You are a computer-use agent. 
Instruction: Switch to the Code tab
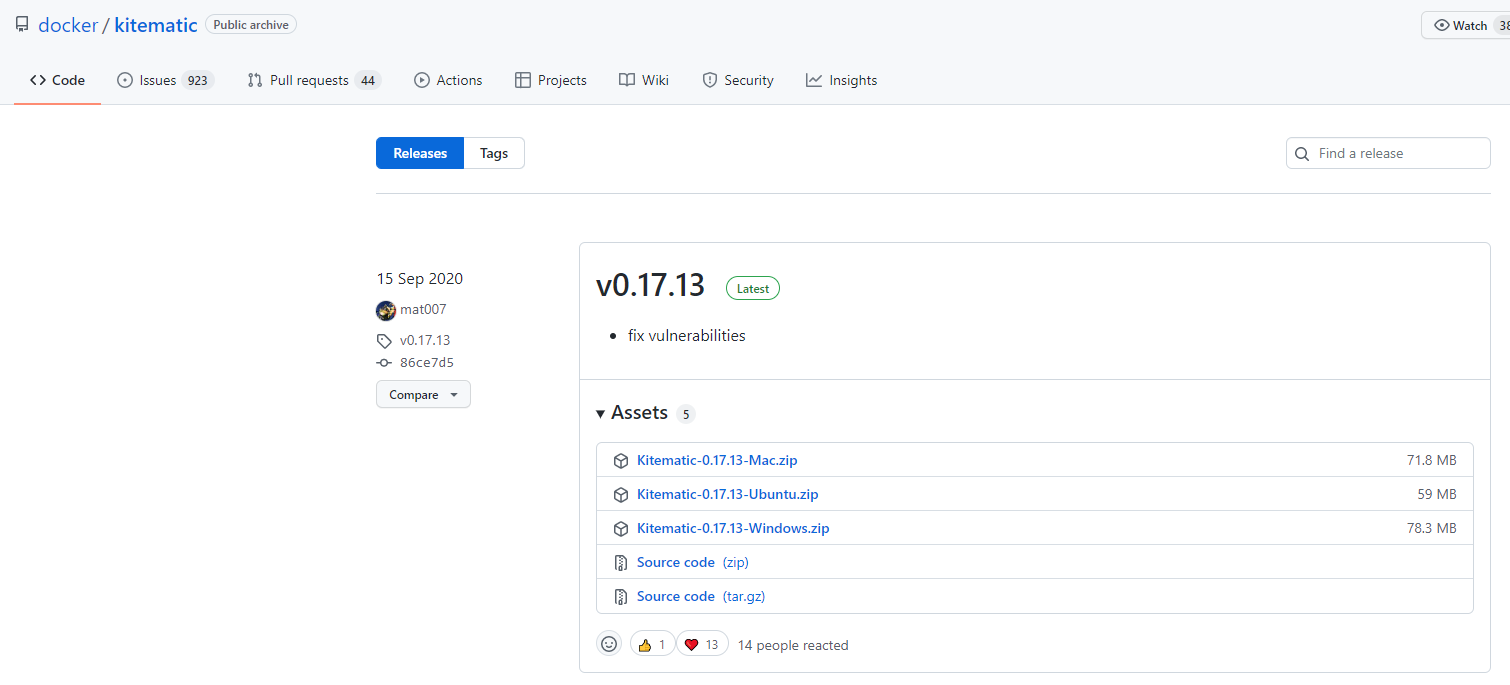(57, 80)
